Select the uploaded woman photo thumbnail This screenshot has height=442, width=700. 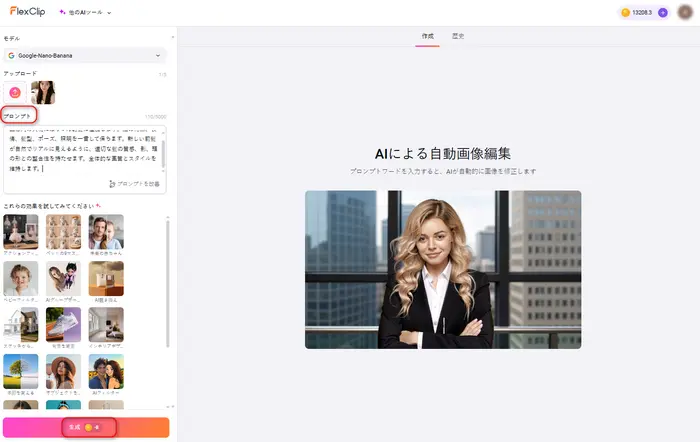(x=43, y=93)
